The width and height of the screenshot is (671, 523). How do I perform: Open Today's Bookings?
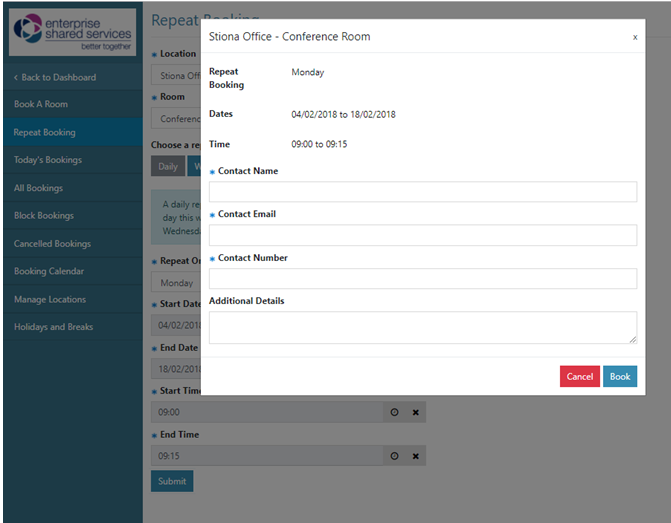(73, 160)
